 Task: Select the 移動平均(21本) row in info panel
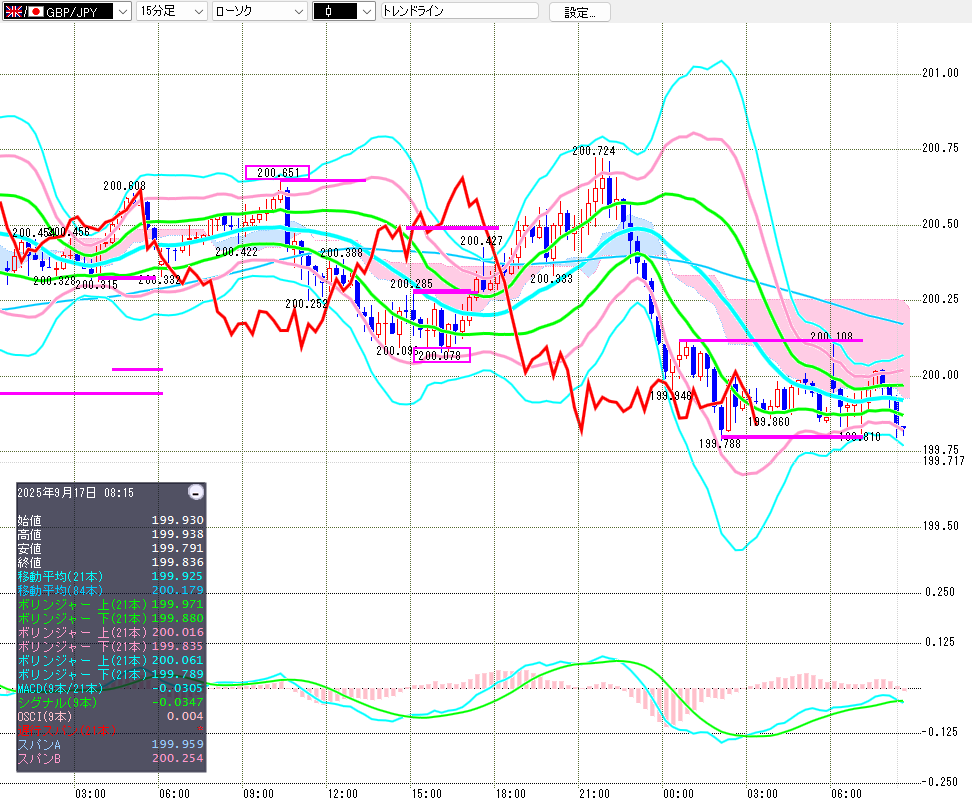[110, 577]
